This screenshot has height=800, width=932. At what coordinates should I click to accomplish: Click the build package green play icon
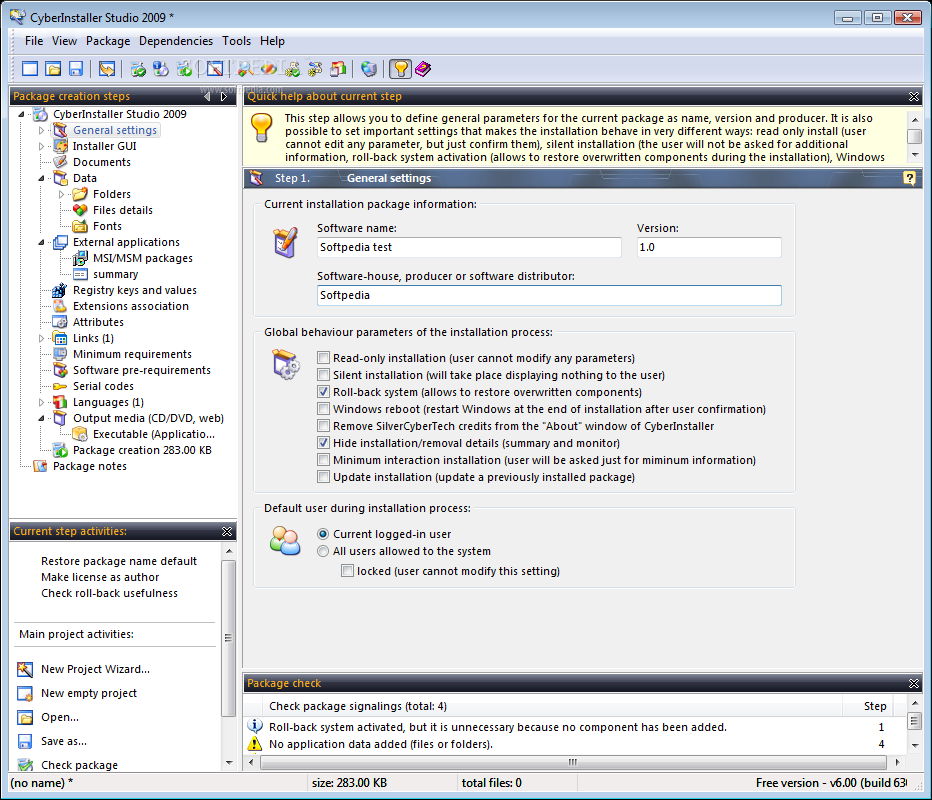(184, 69)
